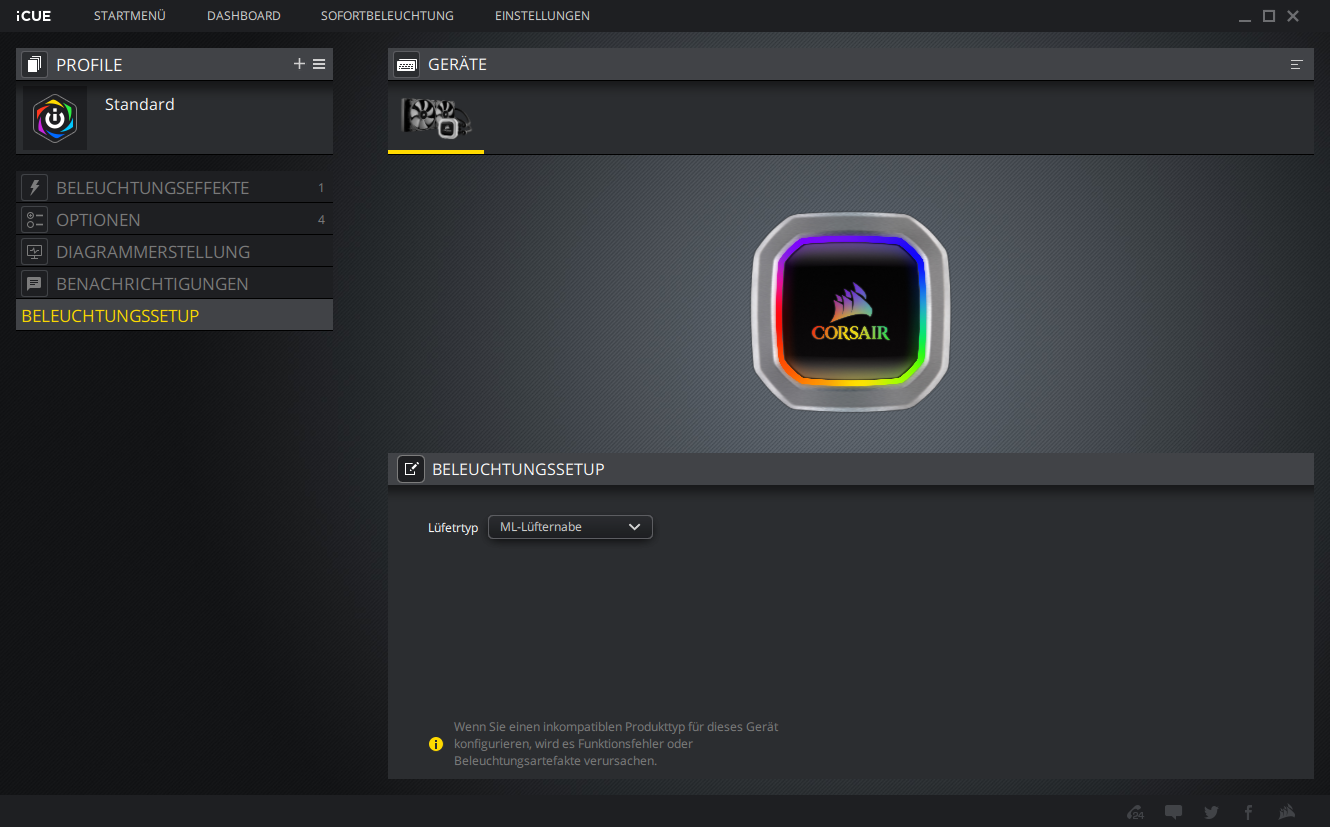Click the Standard profile icon
This screenshot has height=827, width=1330.
(x=55, y=118)
